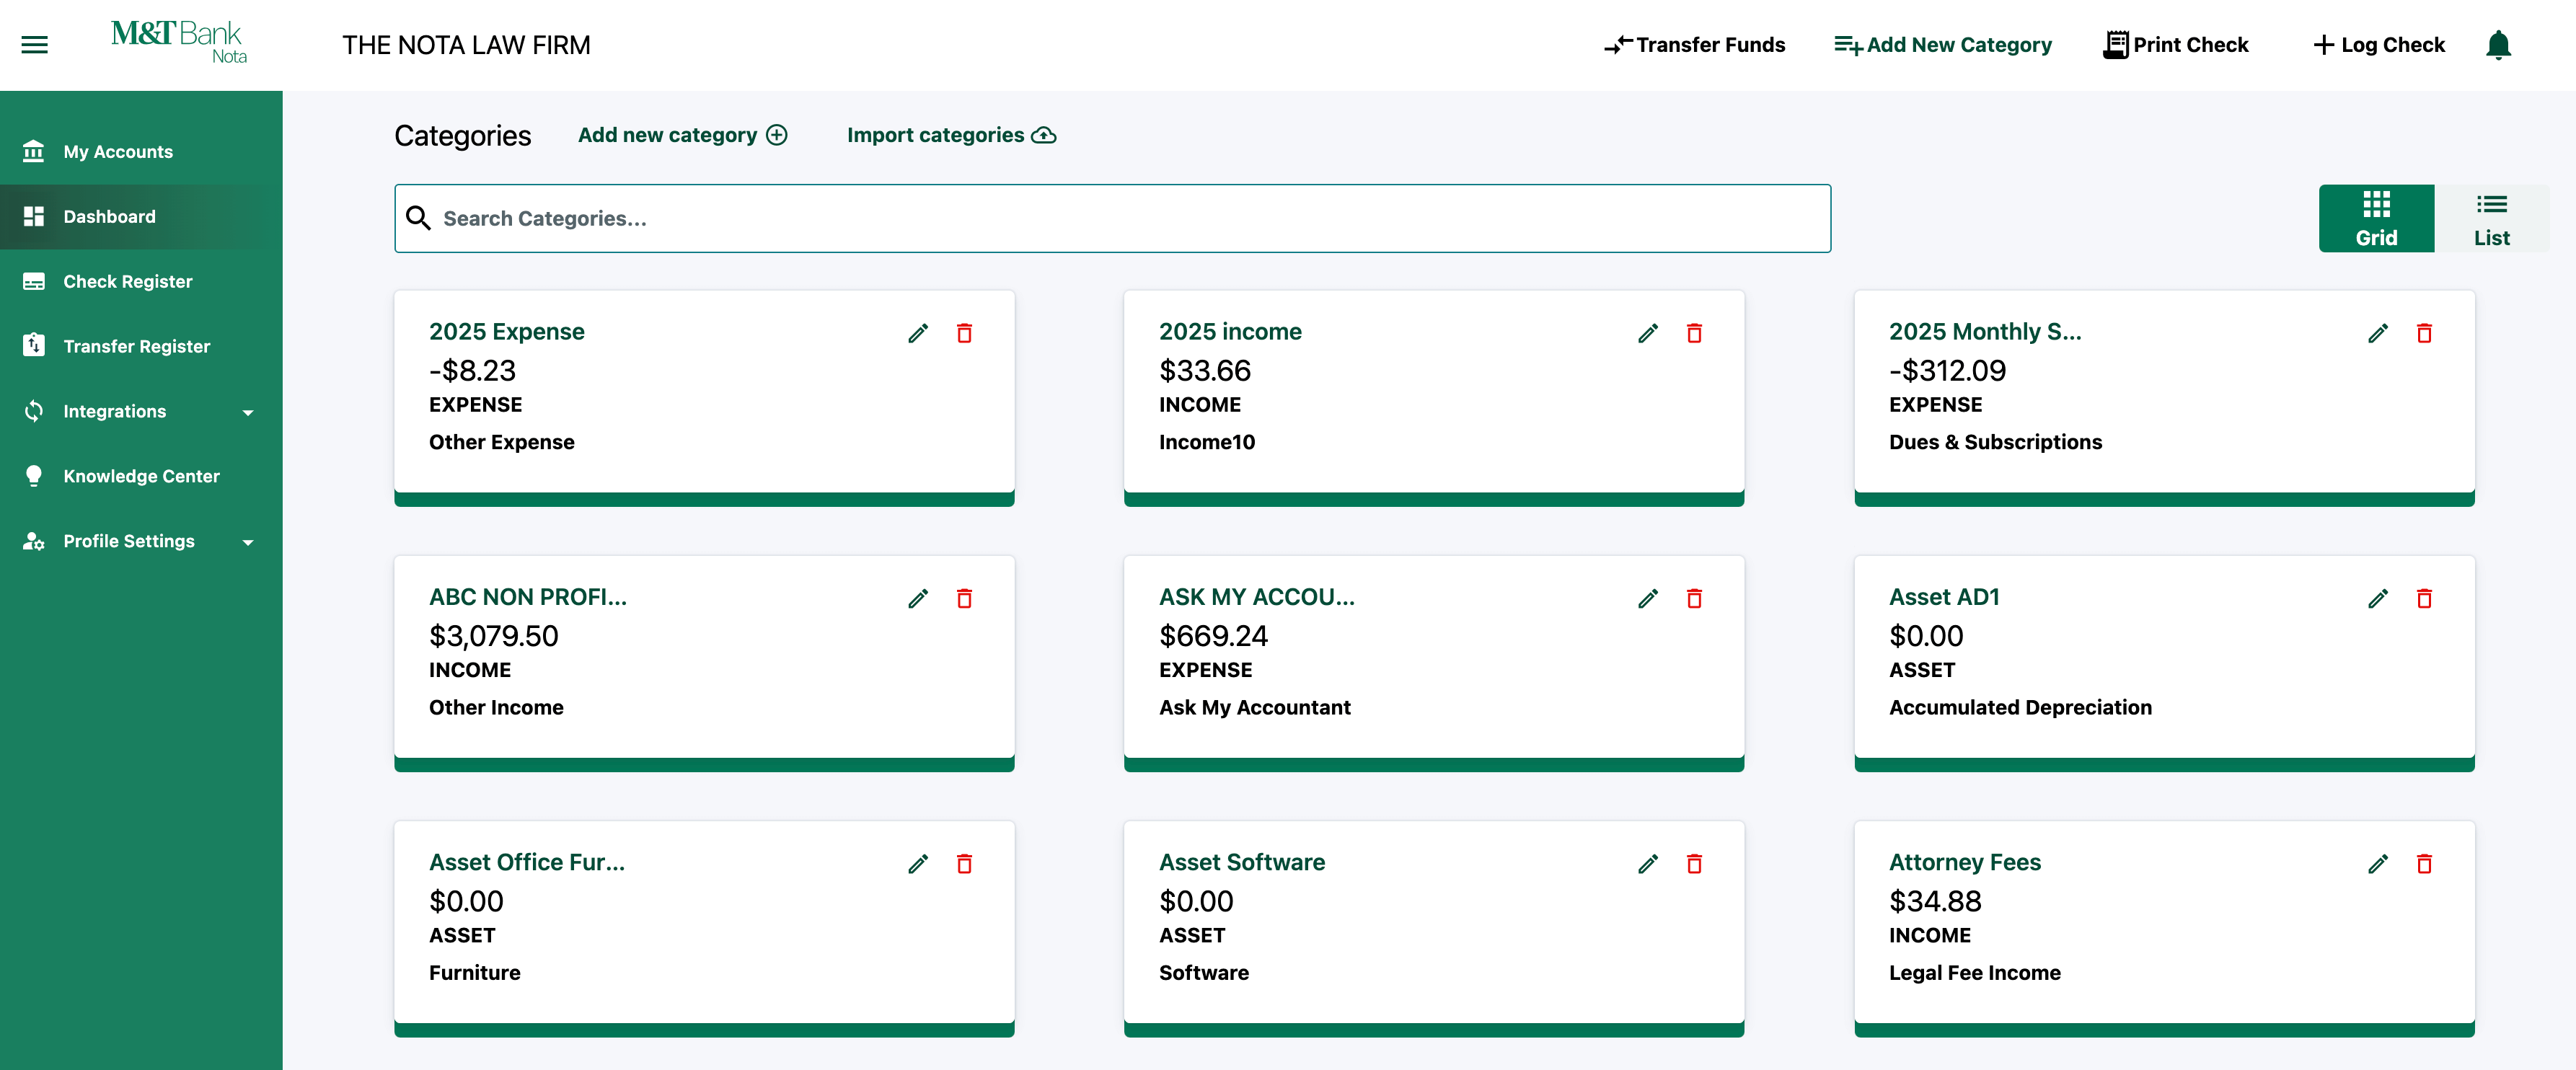
Task: Click the $34.88 balance amount
Action: tap(1935, 901)
